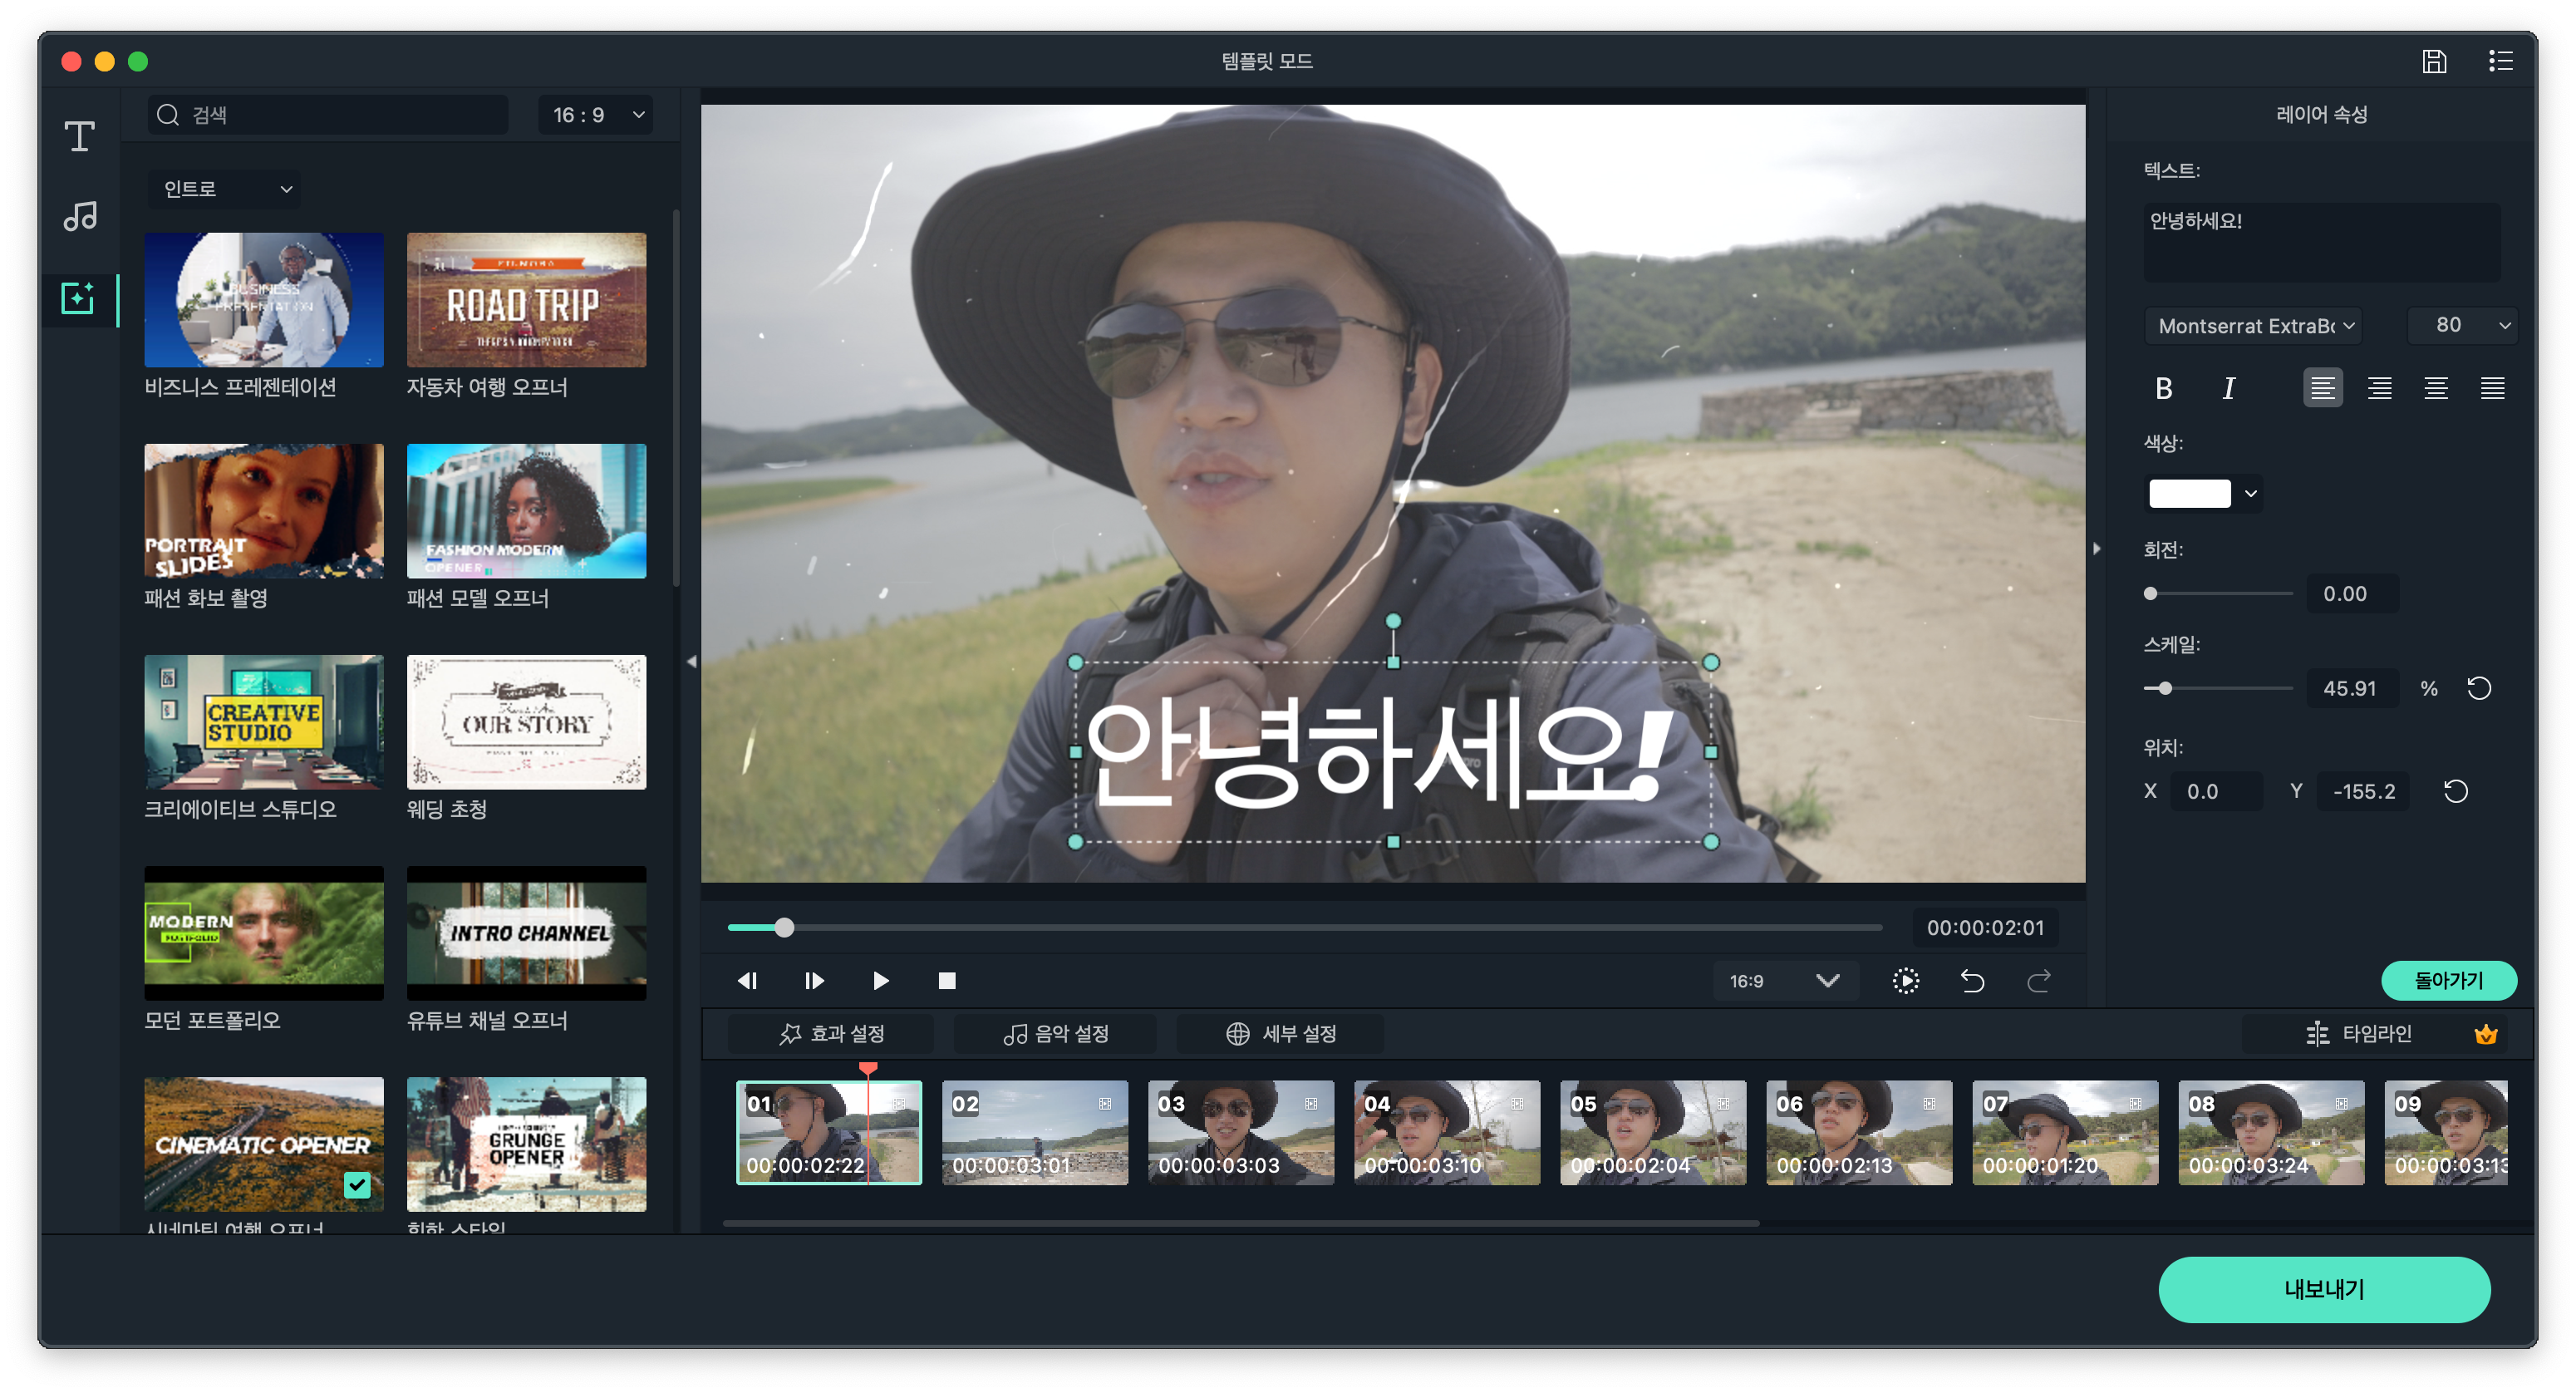Reset the X/Y position values
The image size is (2576, 1393).
2456,791
